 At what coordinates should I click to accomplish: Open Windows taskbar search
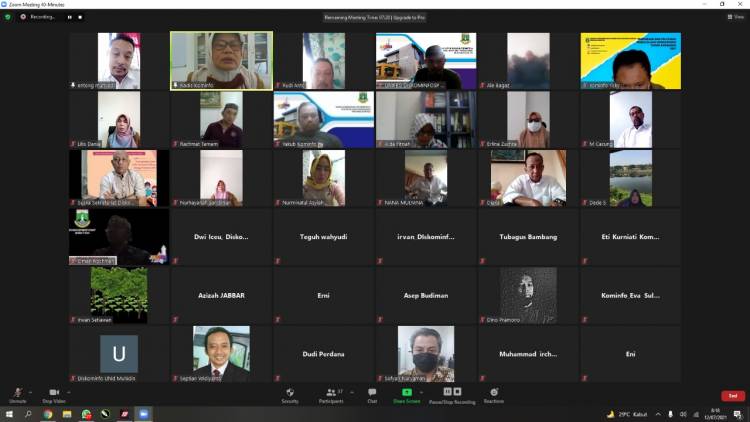pyautogui.click(x=28, y=414)
